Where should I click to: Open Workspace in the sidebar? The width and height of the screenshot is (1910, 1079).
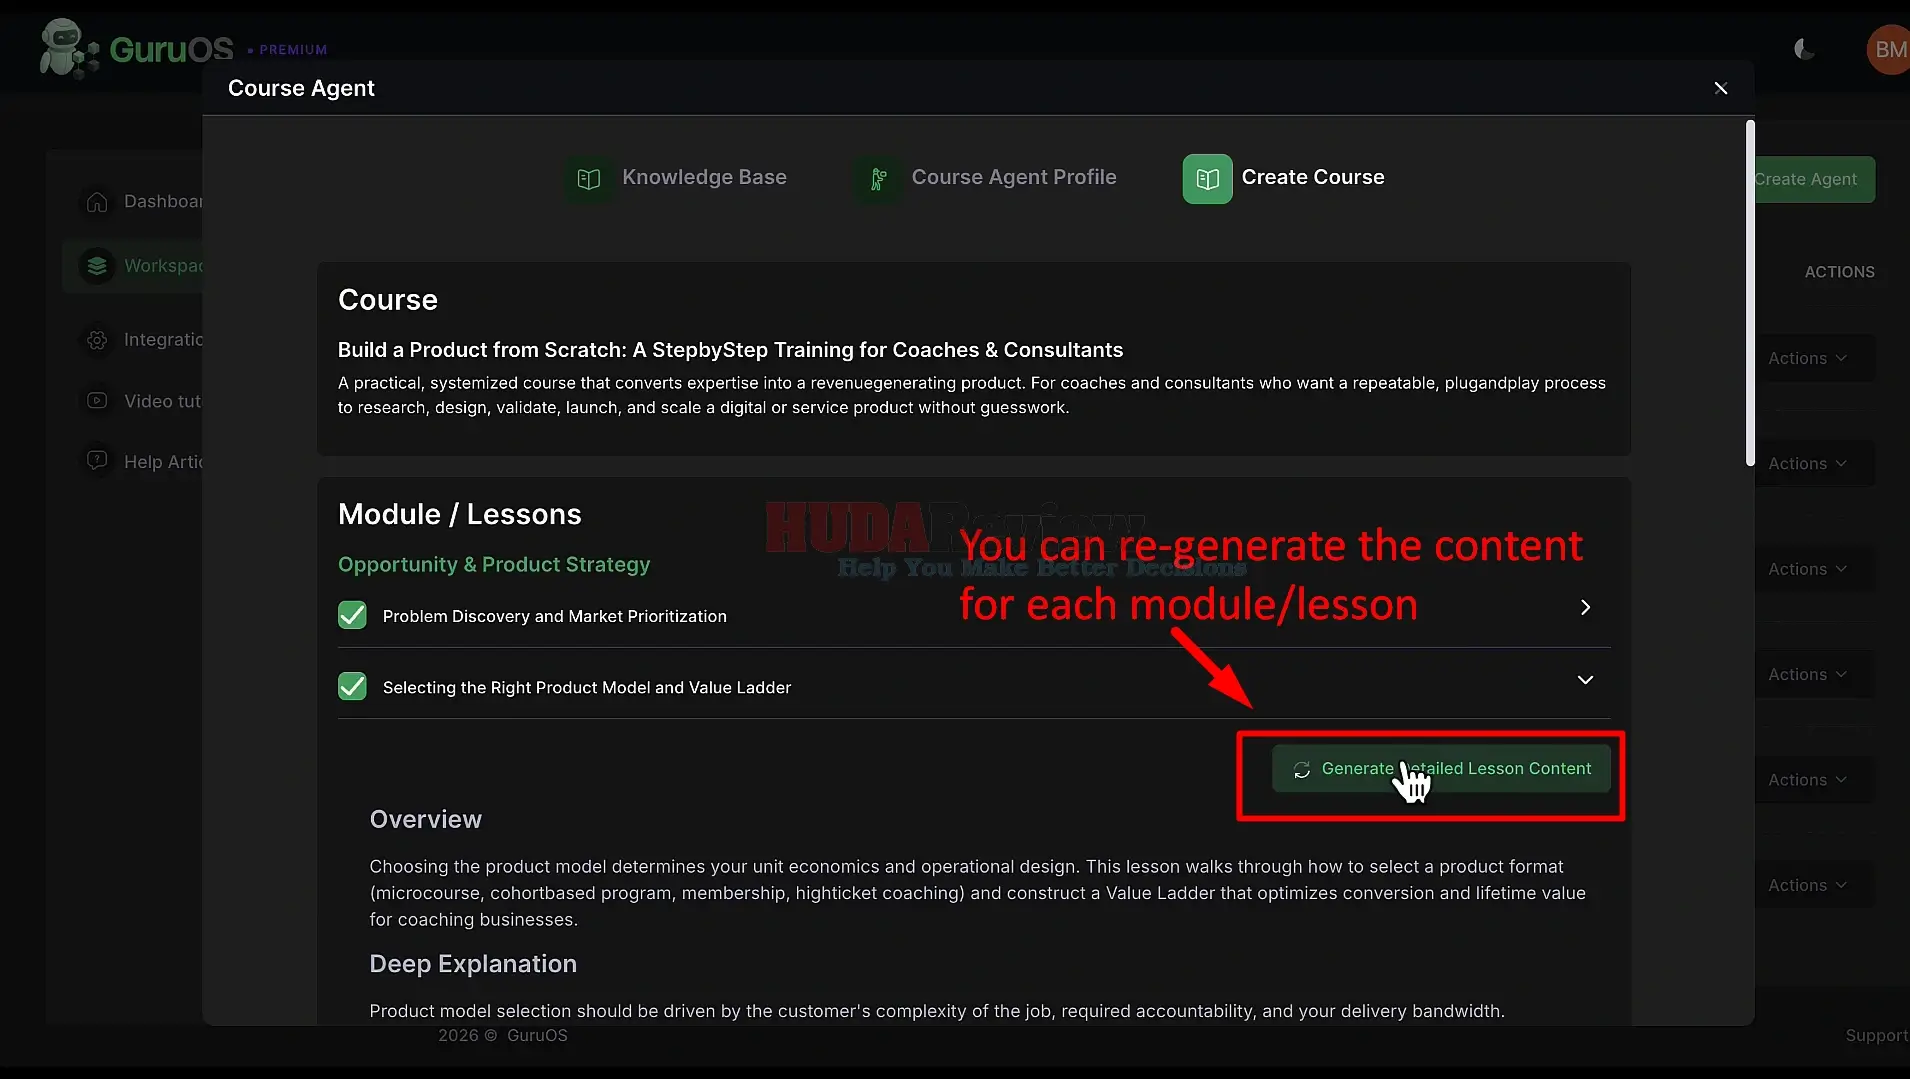click(133, 266)
